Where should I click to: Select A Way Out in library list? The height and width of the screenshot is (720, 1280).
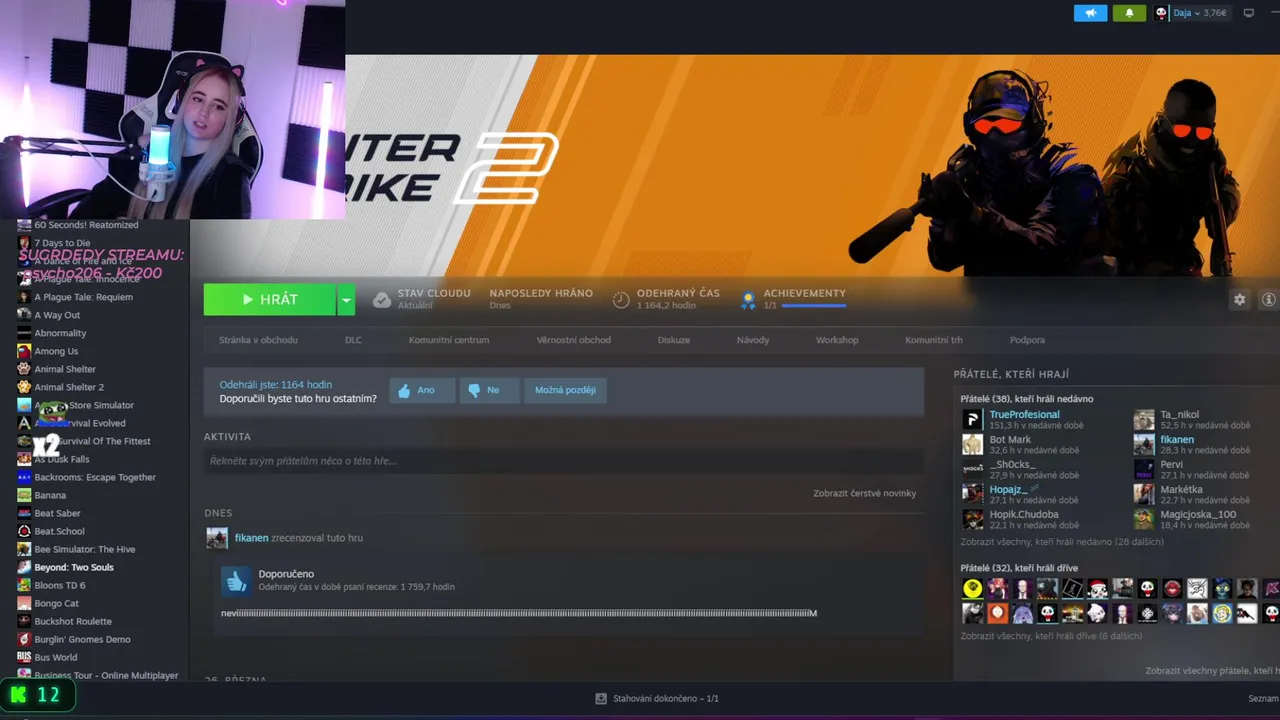click(57, 315)
